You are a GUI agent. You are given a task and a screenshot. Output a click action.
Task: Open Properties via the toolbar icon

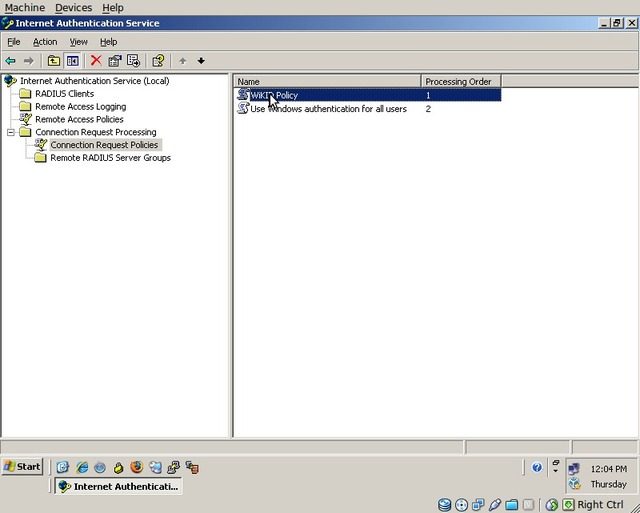[x=115, y=61]
